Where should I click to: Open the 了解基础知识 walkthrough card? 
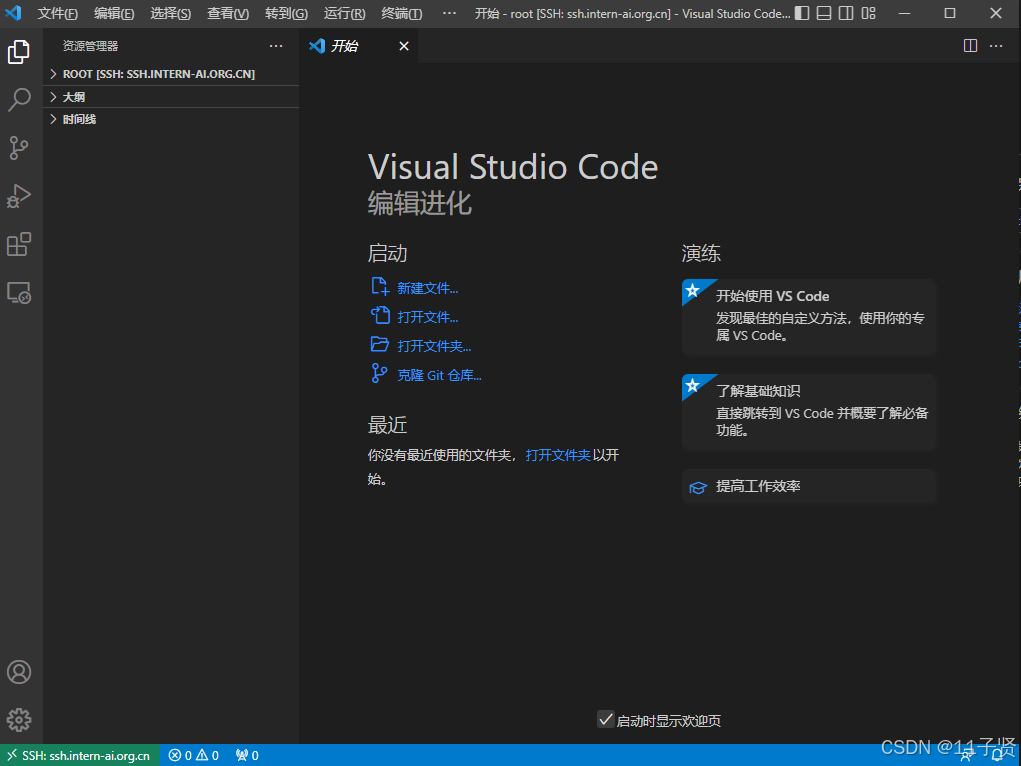(809, 412)
